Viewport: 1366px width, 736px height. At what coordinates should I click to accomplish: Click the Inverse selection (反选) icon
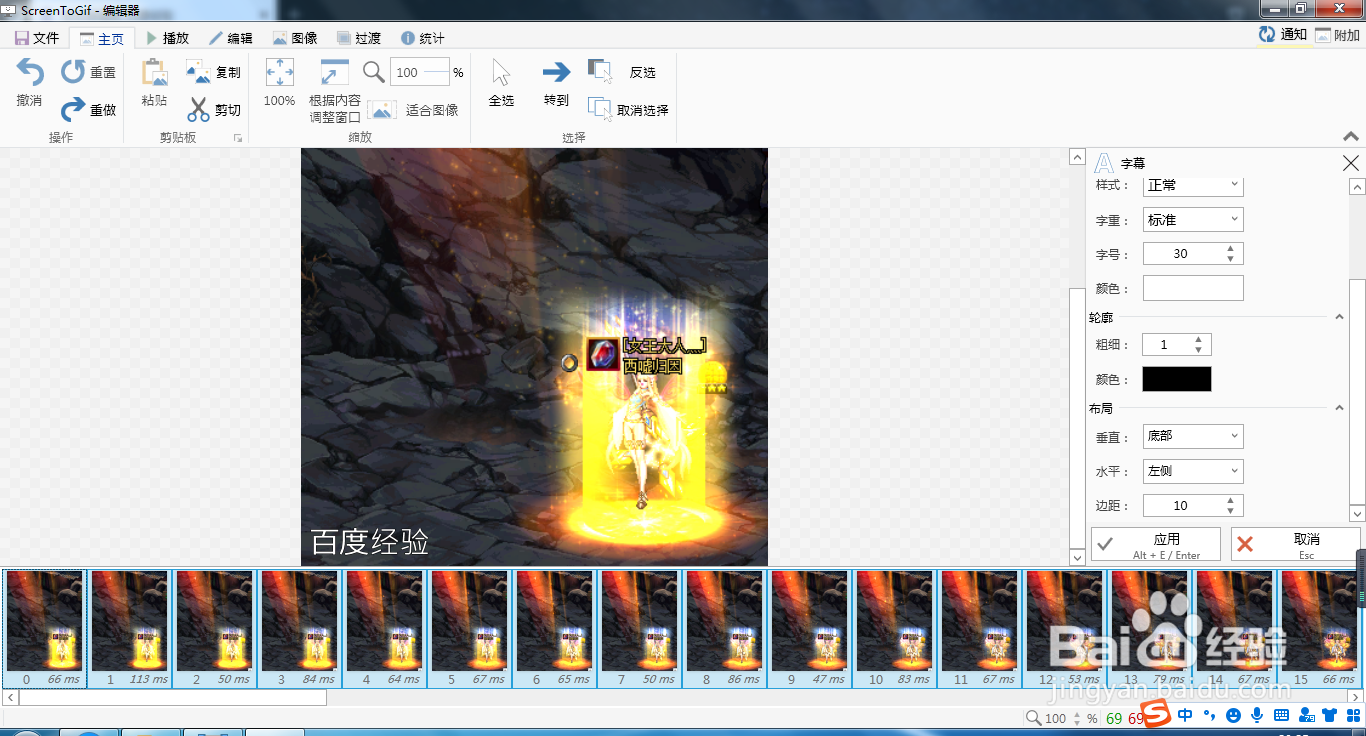click(x=600, y=71)
